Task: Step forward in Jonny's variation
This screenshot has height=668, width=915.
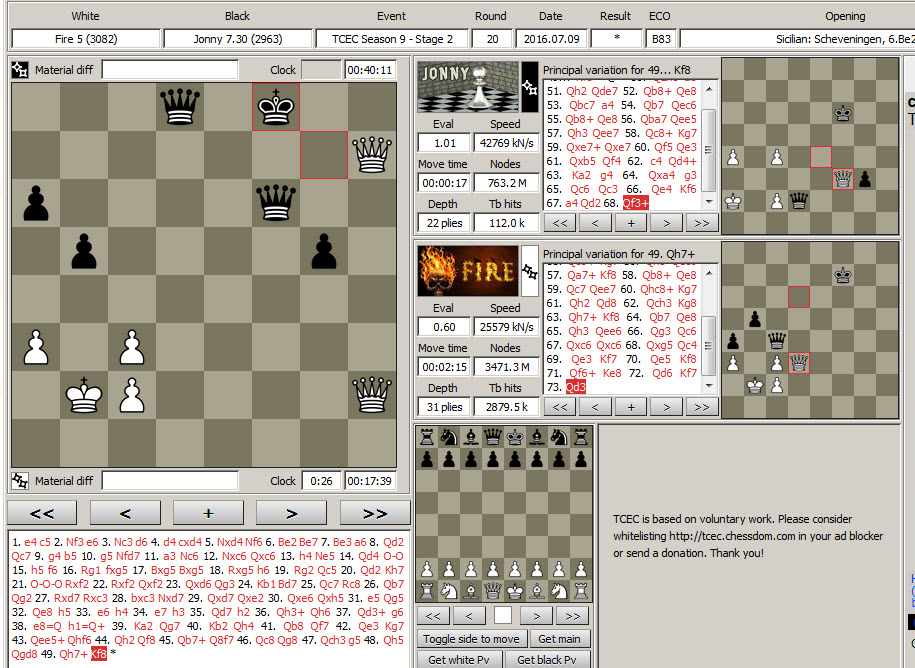Action: click(666, 223)
